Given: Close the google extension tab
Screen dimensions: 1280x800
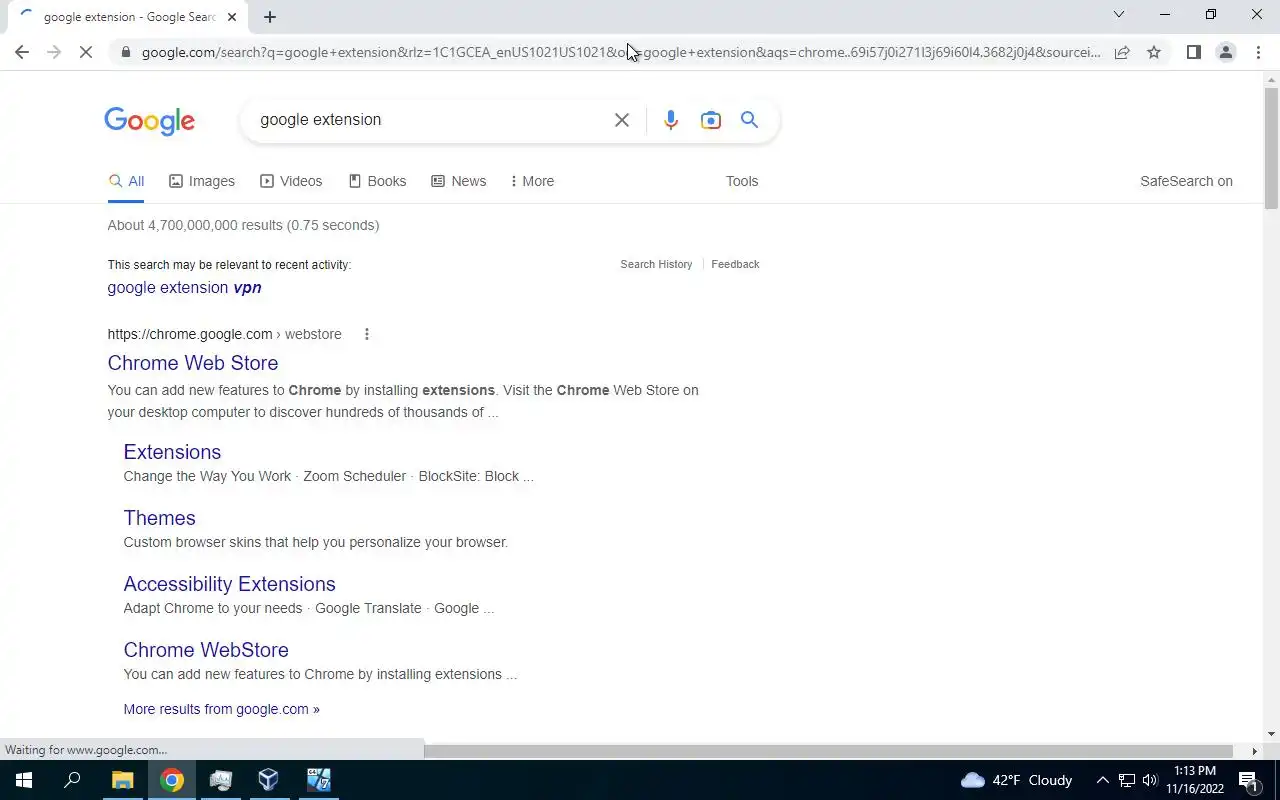Looking at the screenshot, I should 232,17.
